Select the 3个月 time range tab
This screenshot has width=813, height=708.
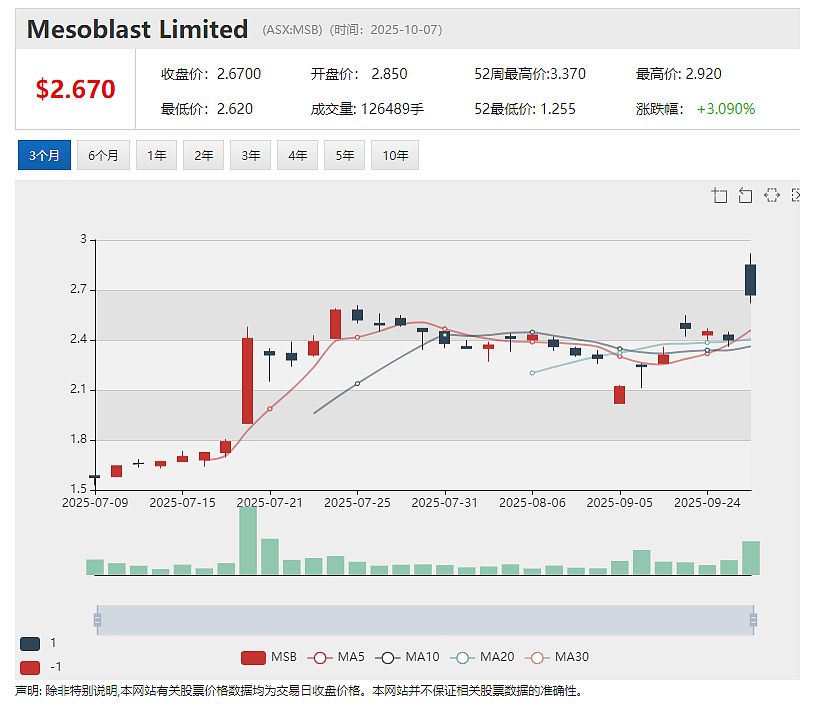(44, 155)
